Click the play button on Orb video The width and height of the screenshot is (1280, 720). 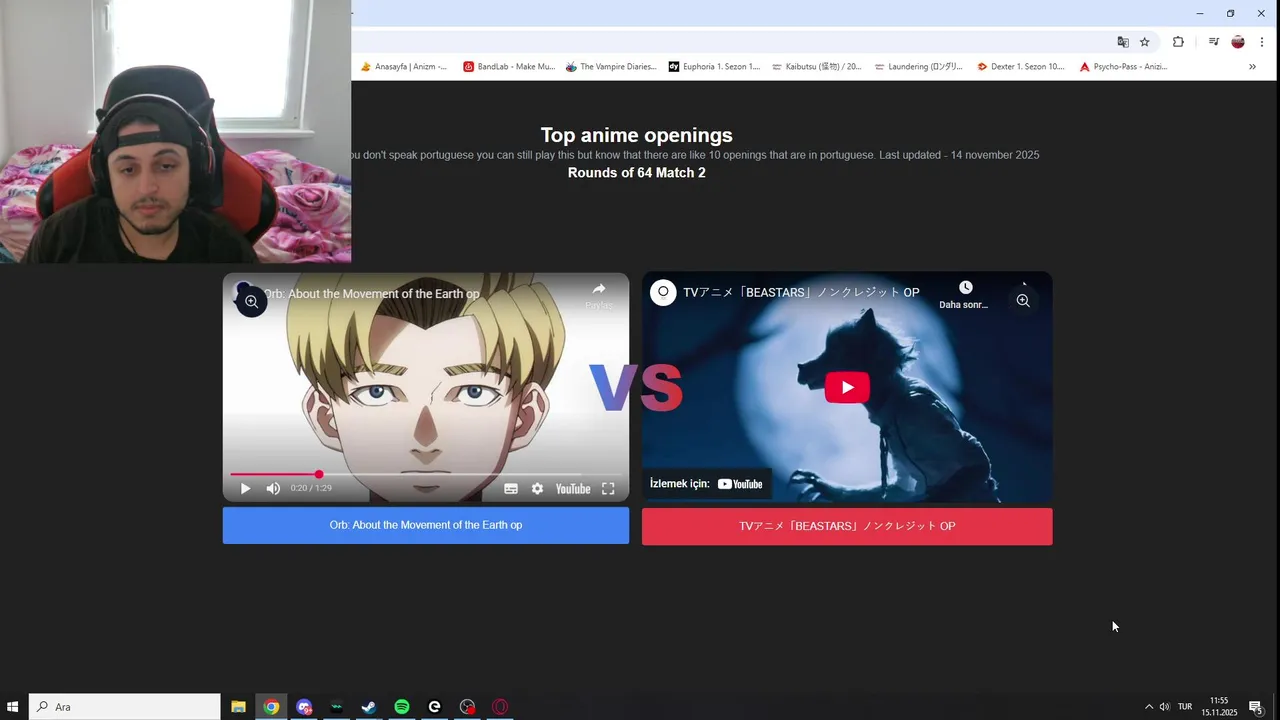[x=245, y=488]
